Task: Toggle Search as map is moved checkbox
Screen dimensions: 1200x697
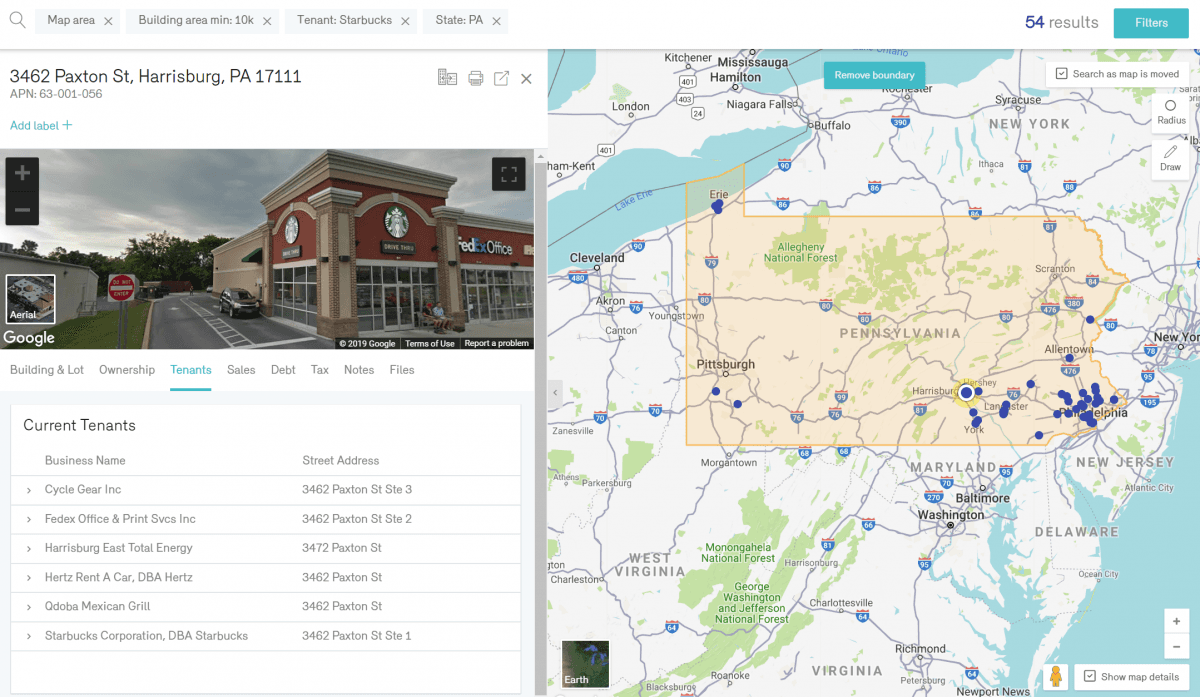Action: coord(1062,74)
